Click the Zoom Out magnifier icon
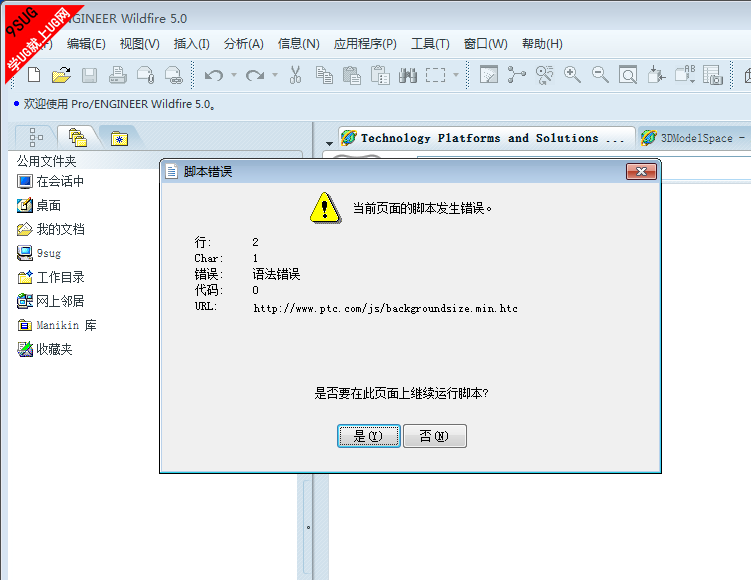Image resolution: width=751 pixels, height=580 pixels. point(600,75)
